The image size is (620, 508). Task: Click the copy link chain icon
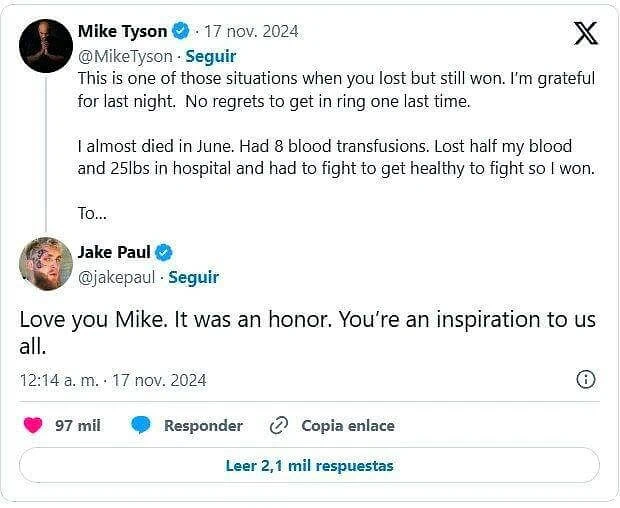pos(279,425)
